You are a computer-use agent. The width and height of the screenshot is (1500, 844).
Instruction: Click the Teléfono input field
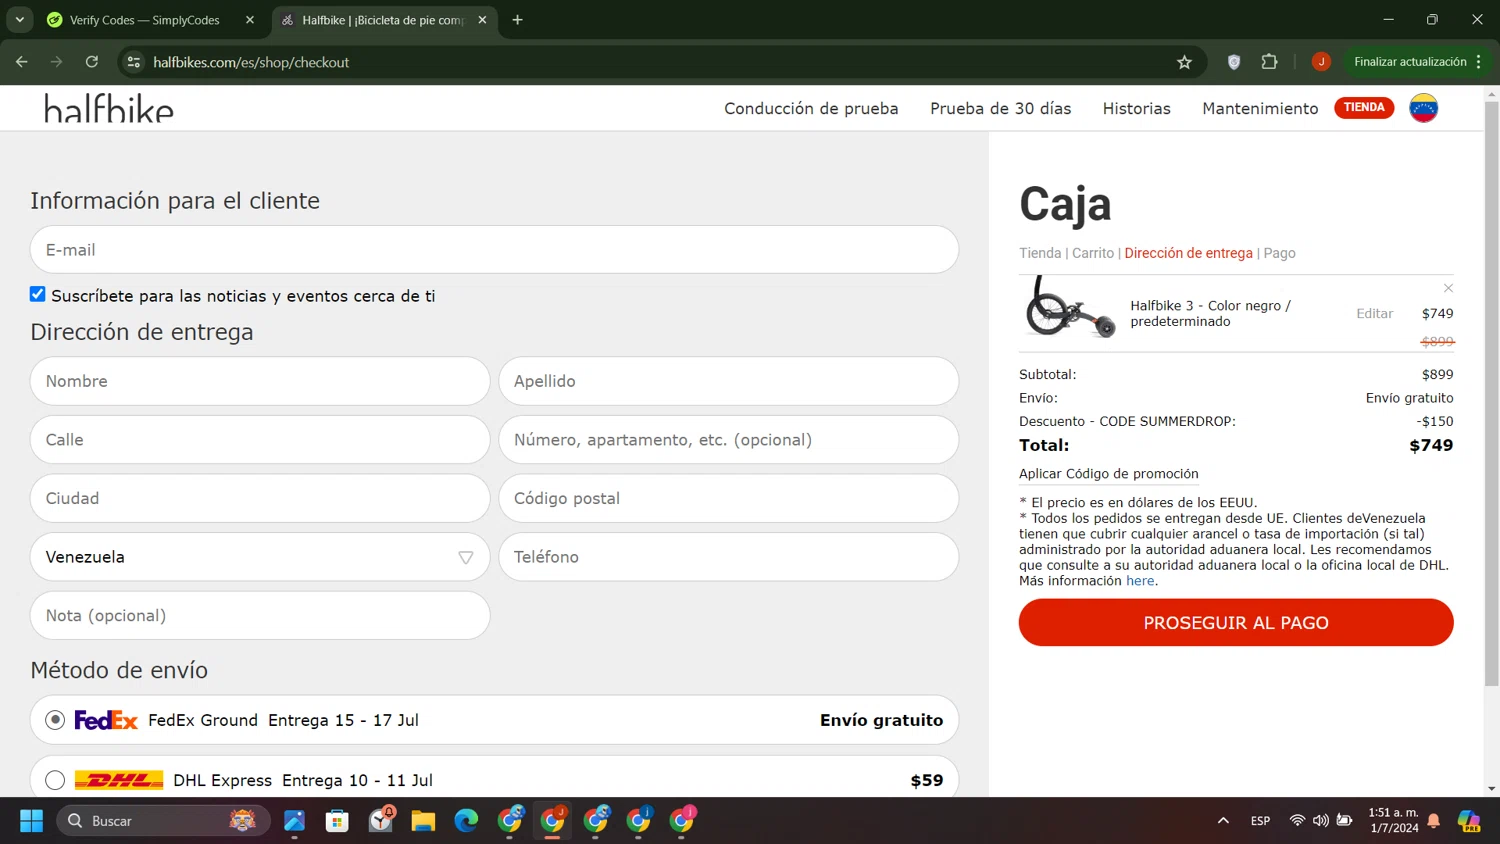729,557
